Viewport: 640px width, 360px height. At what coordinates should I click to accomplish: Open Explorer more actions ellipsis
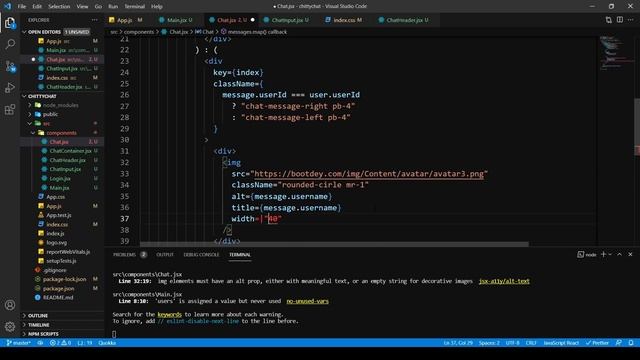click(x=95, y=20)
